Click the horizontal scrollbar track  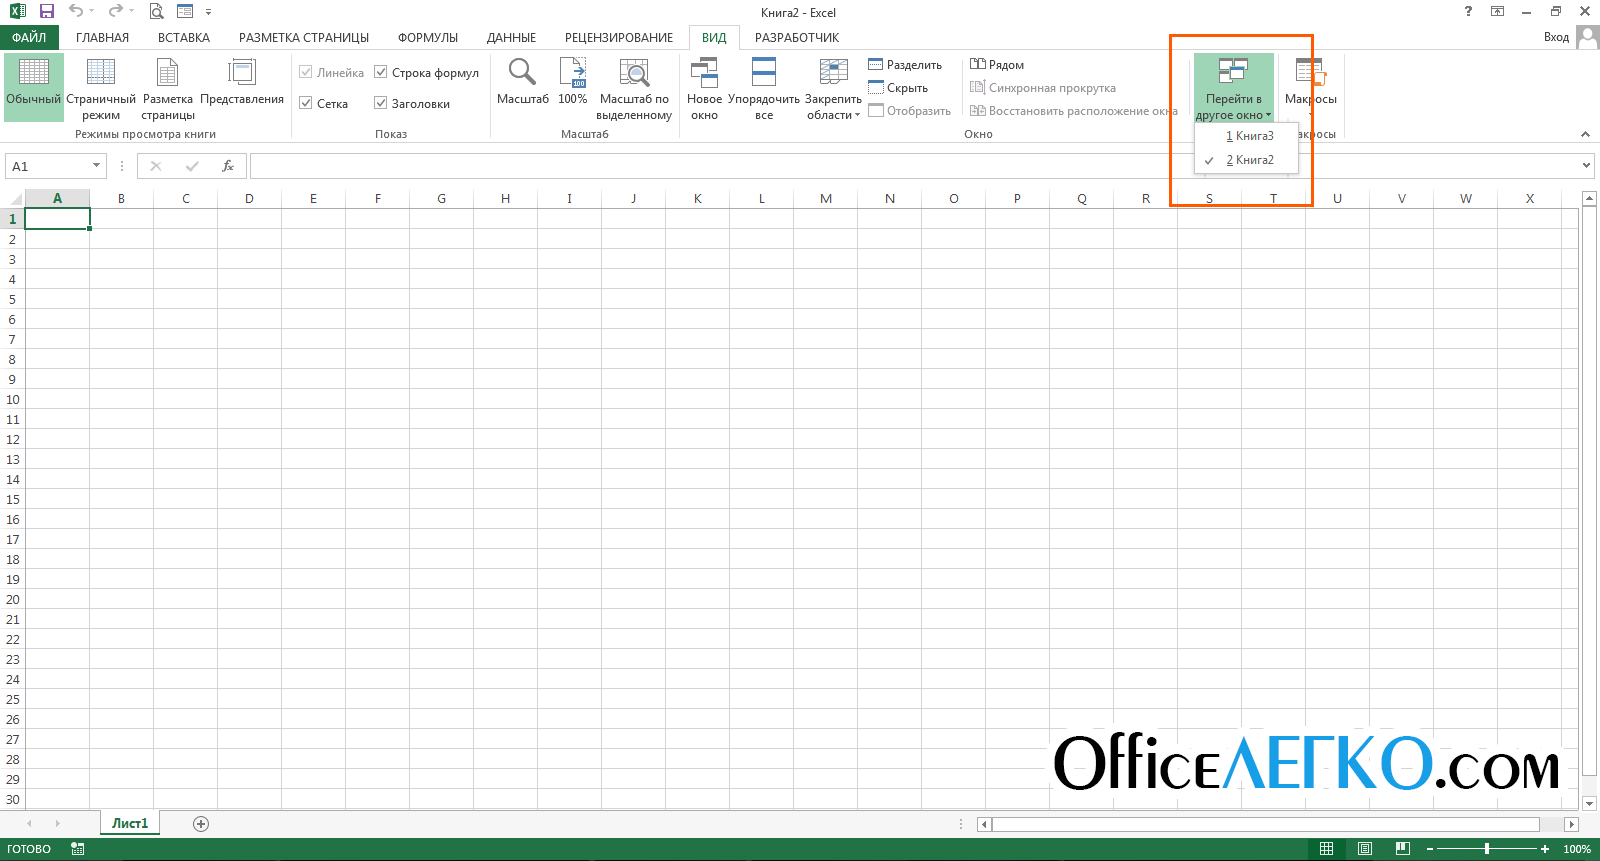1265,824
